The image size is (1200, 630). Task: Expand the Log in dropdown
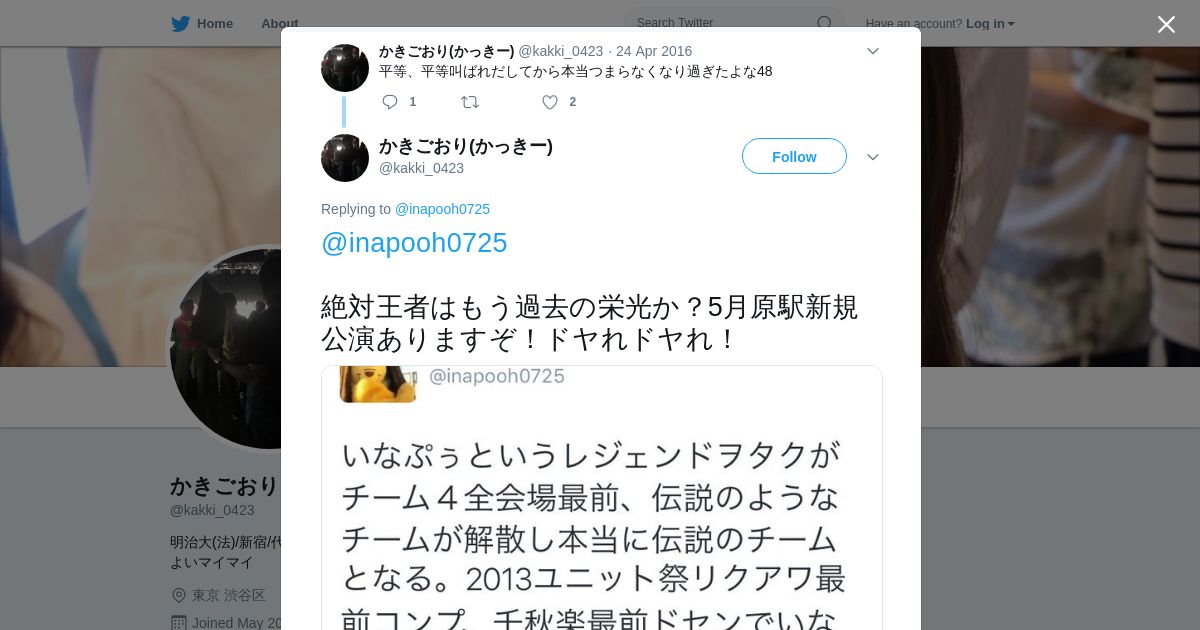pos(990,24)
